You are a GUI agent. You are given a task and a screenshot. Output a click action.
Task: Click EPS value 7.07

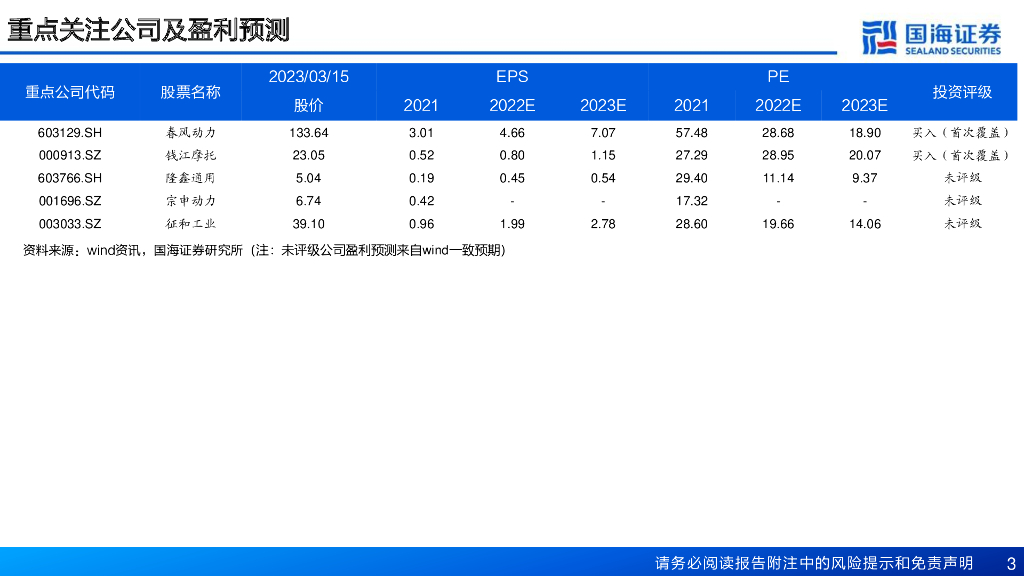click(603, 133)
